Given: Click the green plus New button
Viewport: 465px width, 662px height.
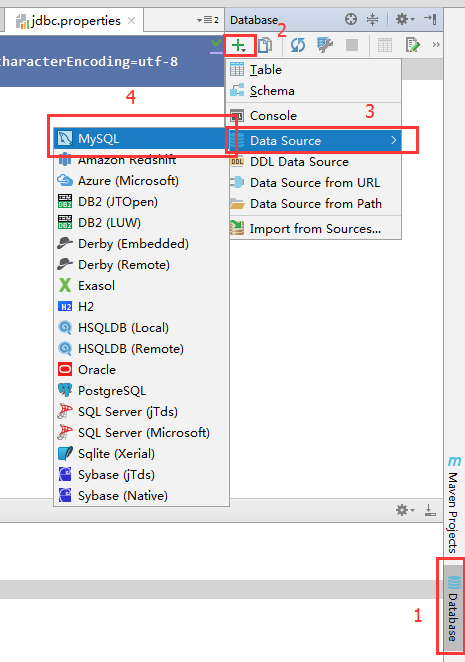Looking at the screenshot, I should coord(239,45).
